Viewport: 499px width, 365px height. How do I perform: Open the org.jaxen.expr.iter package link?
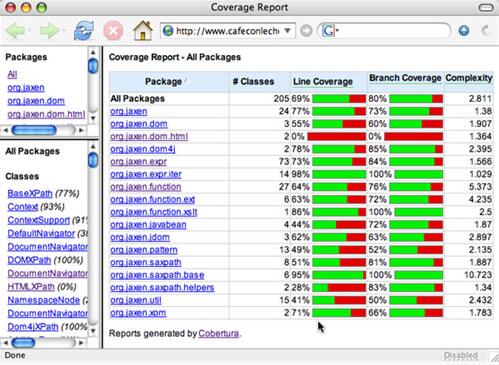[146, 174]
